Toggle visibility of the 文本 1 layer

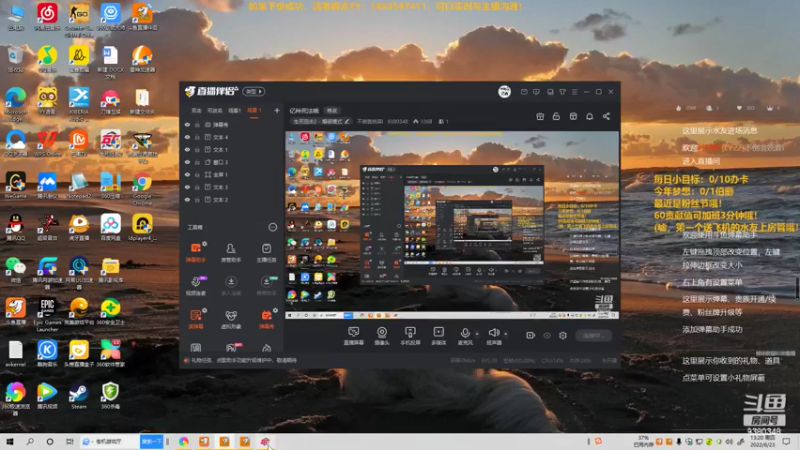[187, 149]
